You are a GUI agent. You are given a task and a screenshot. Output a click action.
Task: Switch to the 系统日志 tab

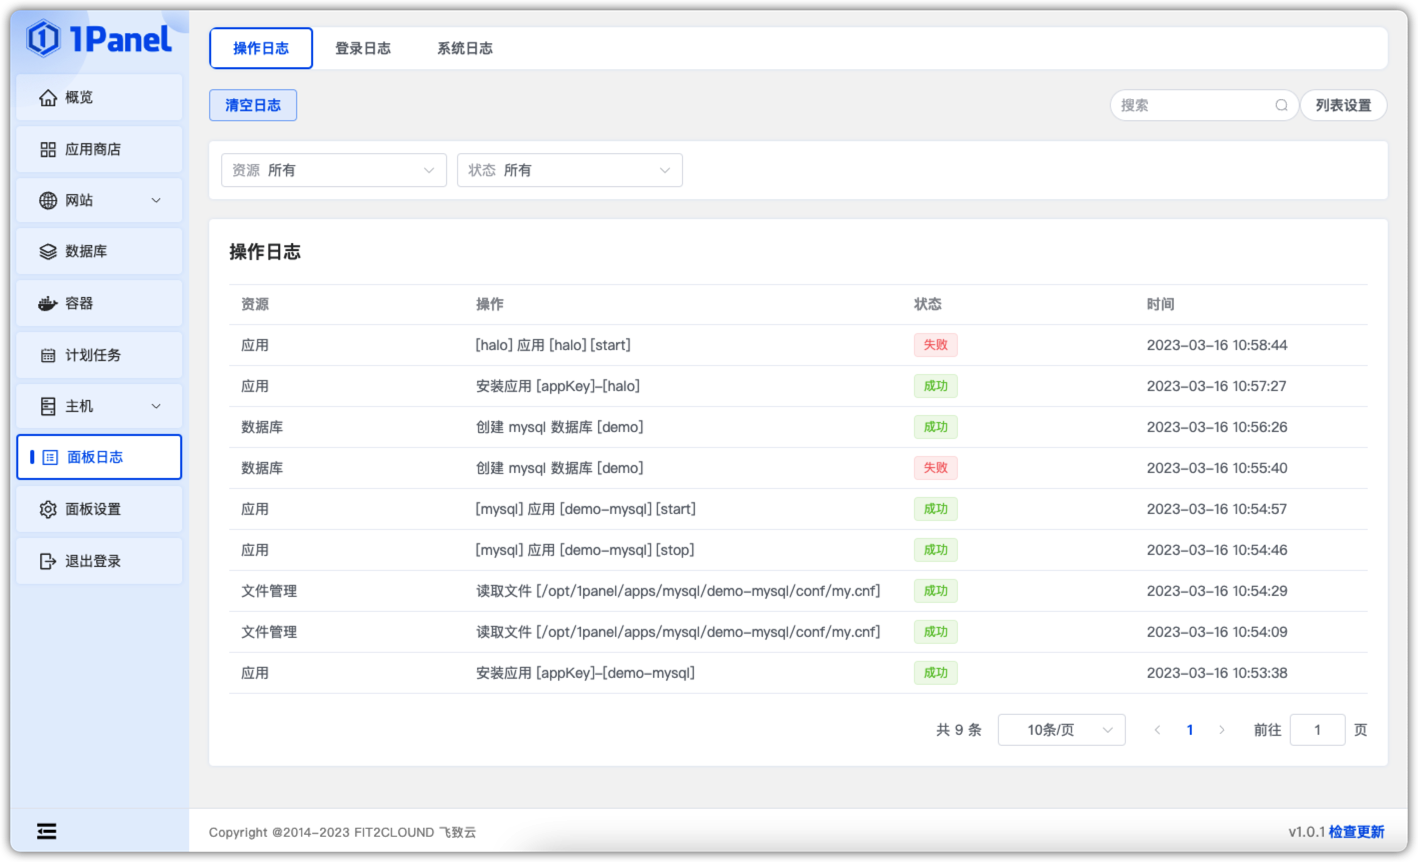point(465,48)
